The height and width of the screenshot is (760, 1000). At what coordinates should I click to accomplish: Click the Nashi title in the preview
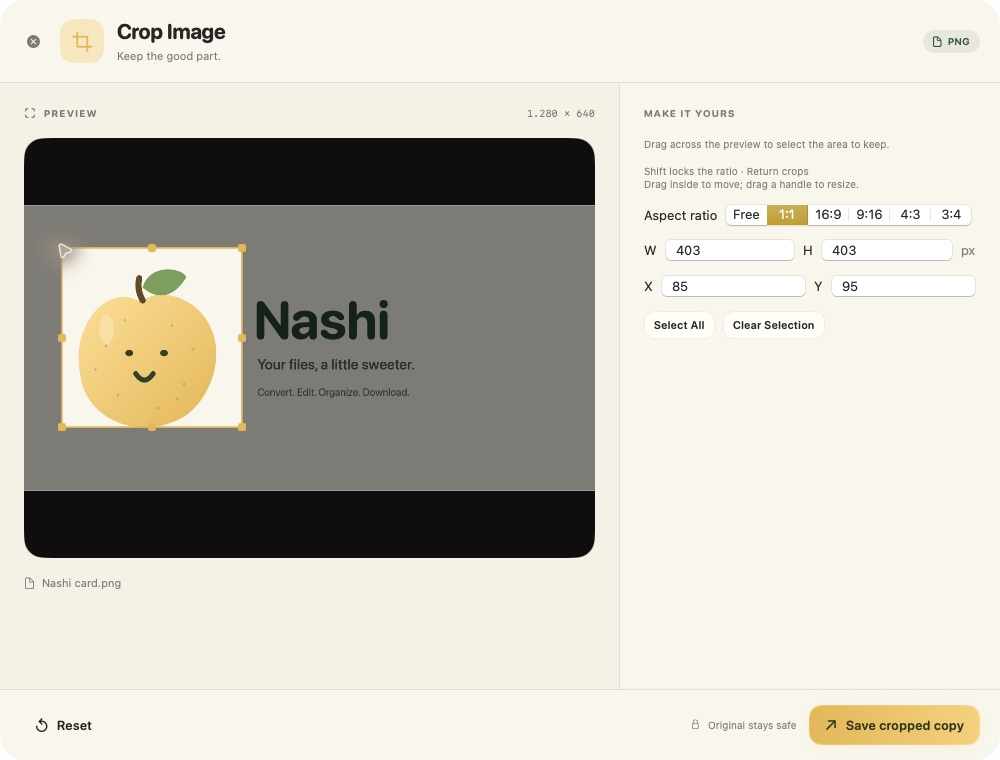[322, 320]
